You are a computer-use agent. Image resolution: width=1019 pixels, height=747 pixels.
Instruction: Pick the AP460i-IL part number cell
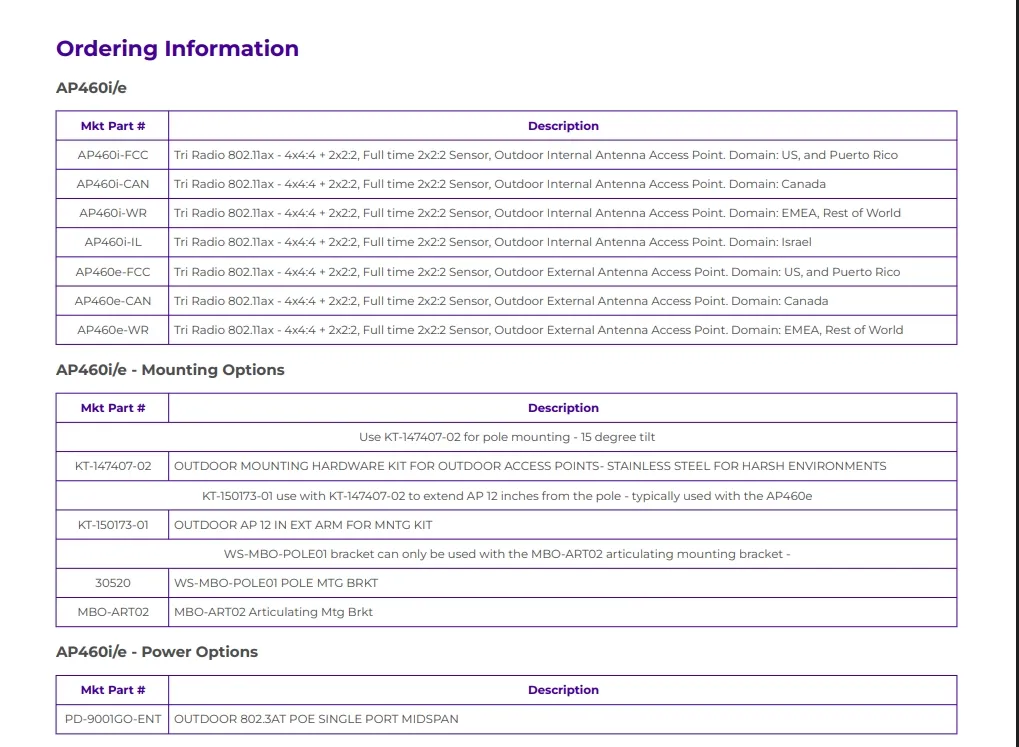(x=112, y=242)
